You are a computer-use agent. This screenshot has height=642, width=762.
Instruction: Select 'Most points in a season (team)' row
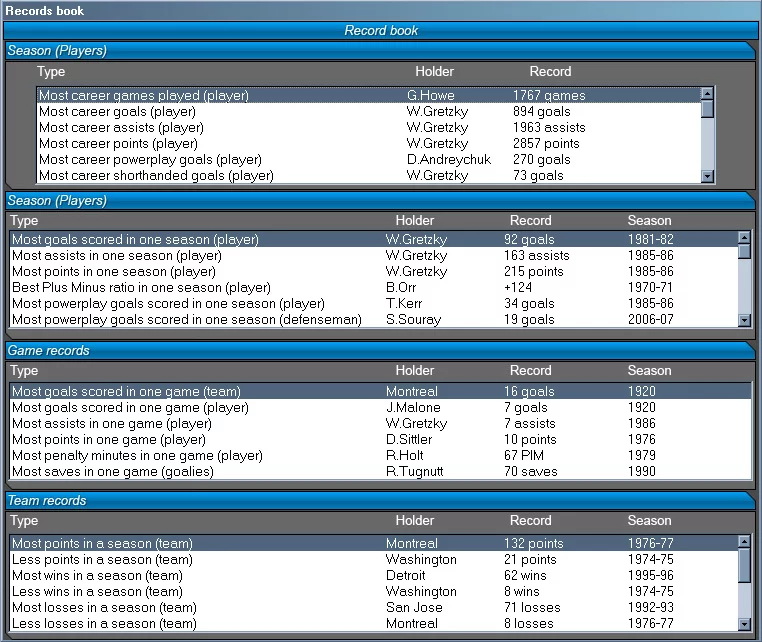[x=373, y=543]
